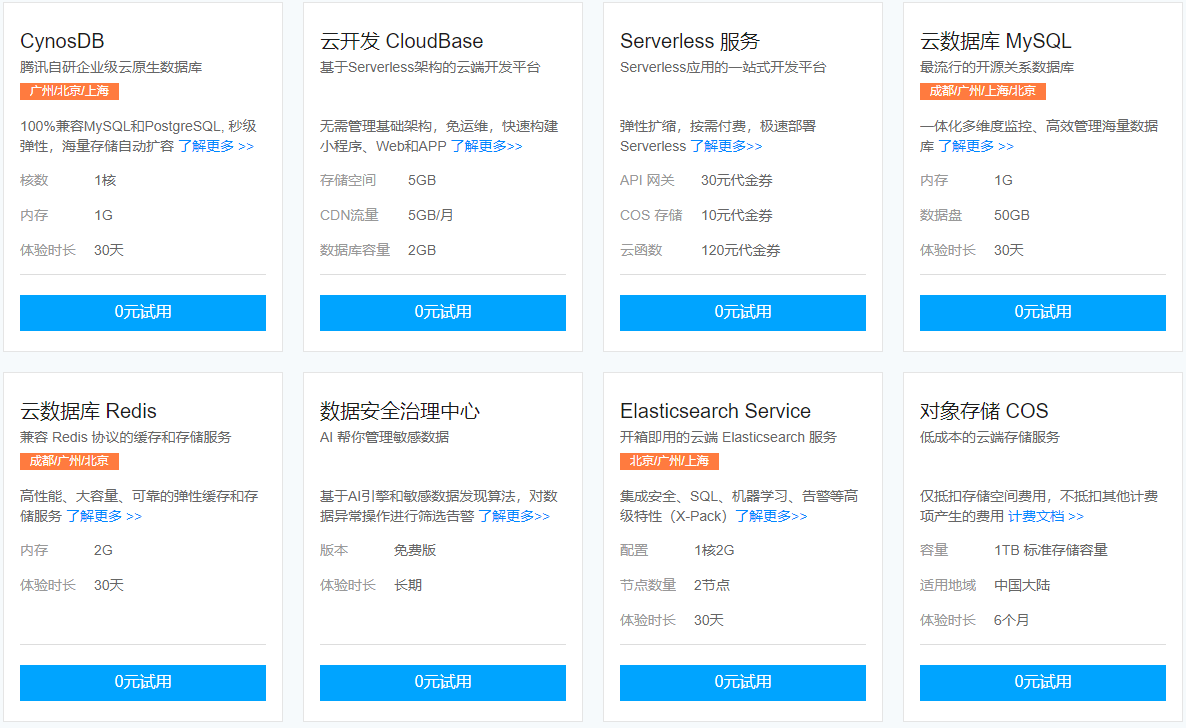The image size is (1186, 728).
Task: Click 了解更多 in the 云数据库 MySQL card
Action: pos(976,146)
